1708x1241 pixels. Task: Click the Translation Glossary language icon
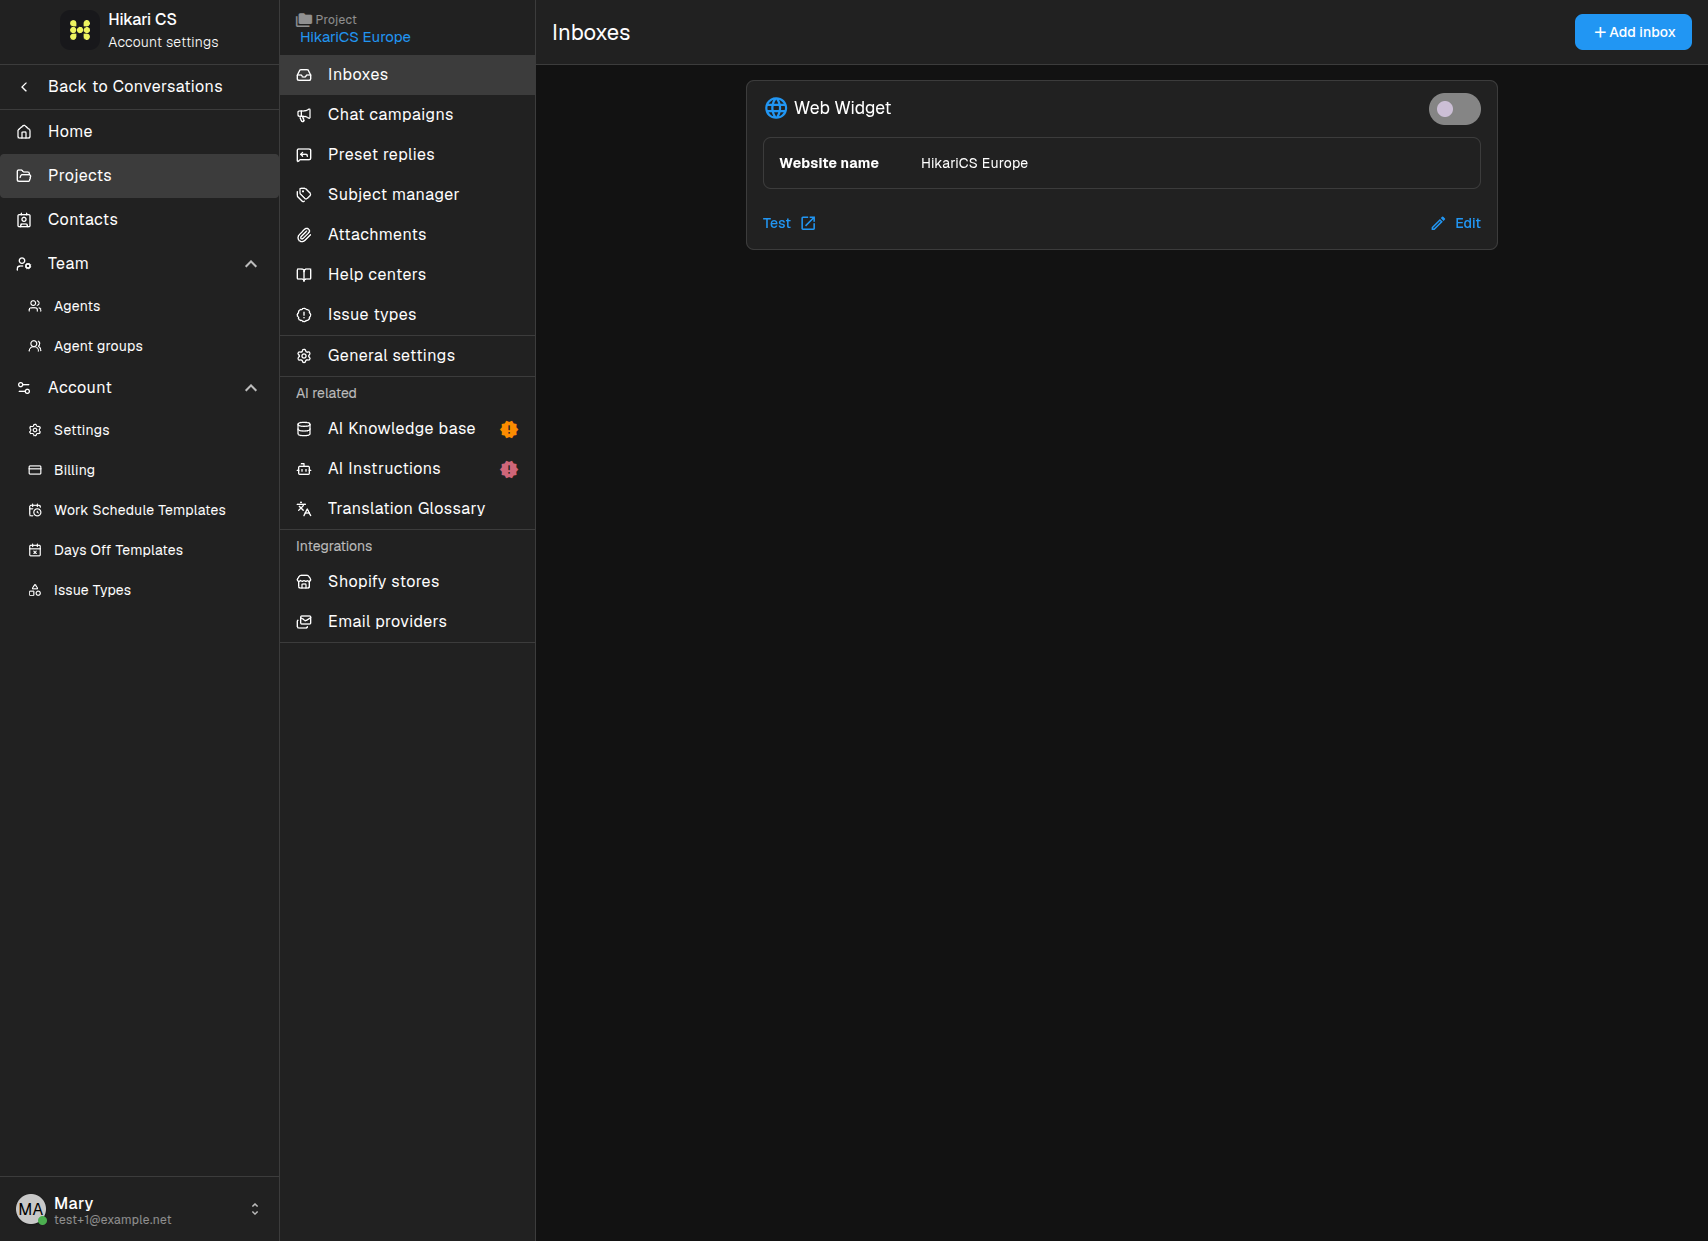tap(304, 509)
